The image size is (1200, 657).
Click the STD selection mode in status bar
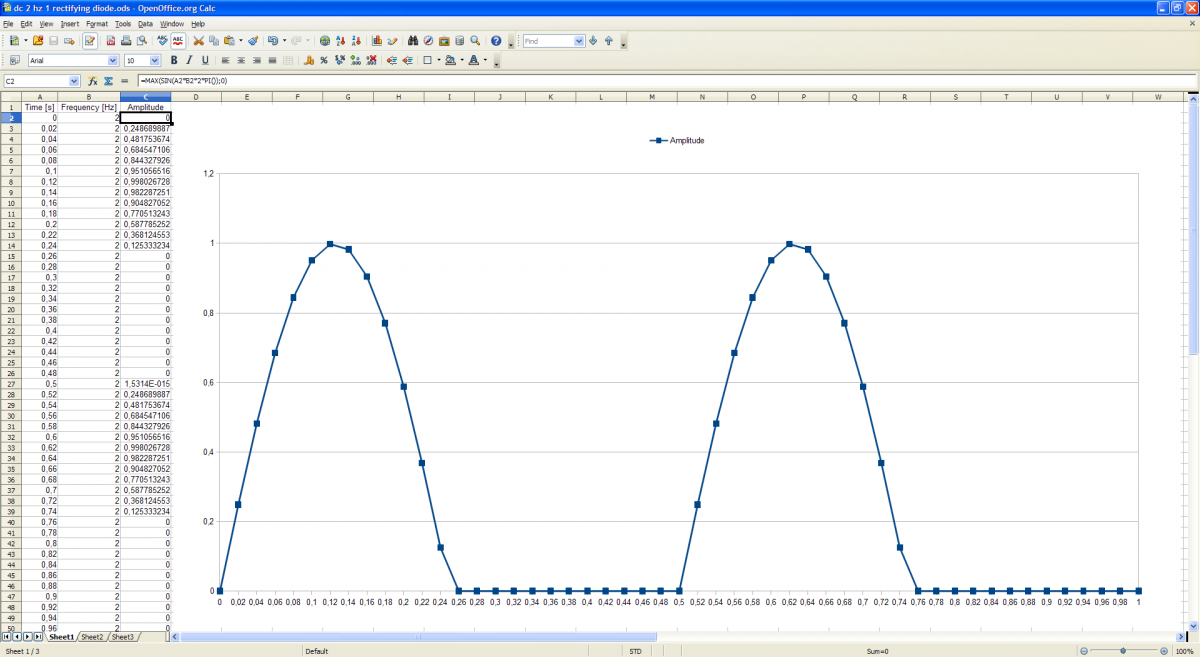[635, 651]
